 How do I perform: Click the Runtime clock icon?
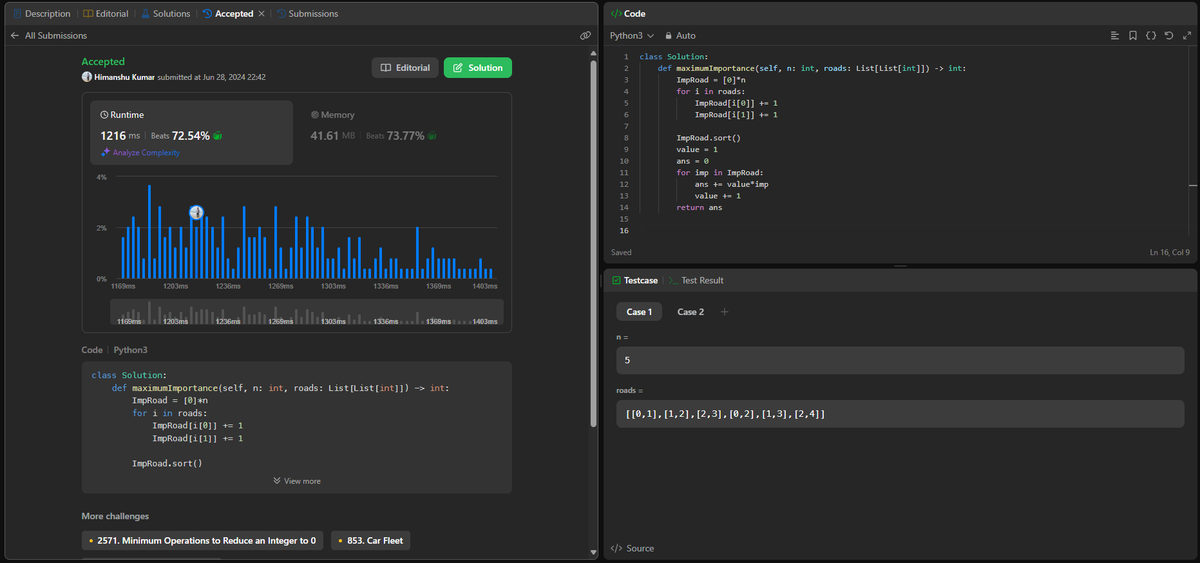click(x=105, y=115)
